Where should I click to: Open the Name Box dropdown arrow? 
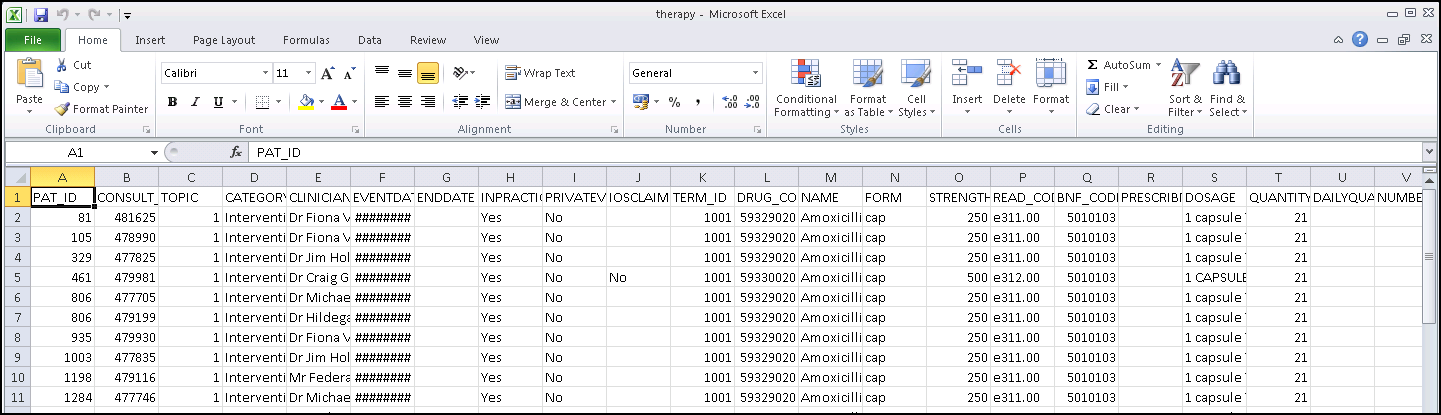154,152
